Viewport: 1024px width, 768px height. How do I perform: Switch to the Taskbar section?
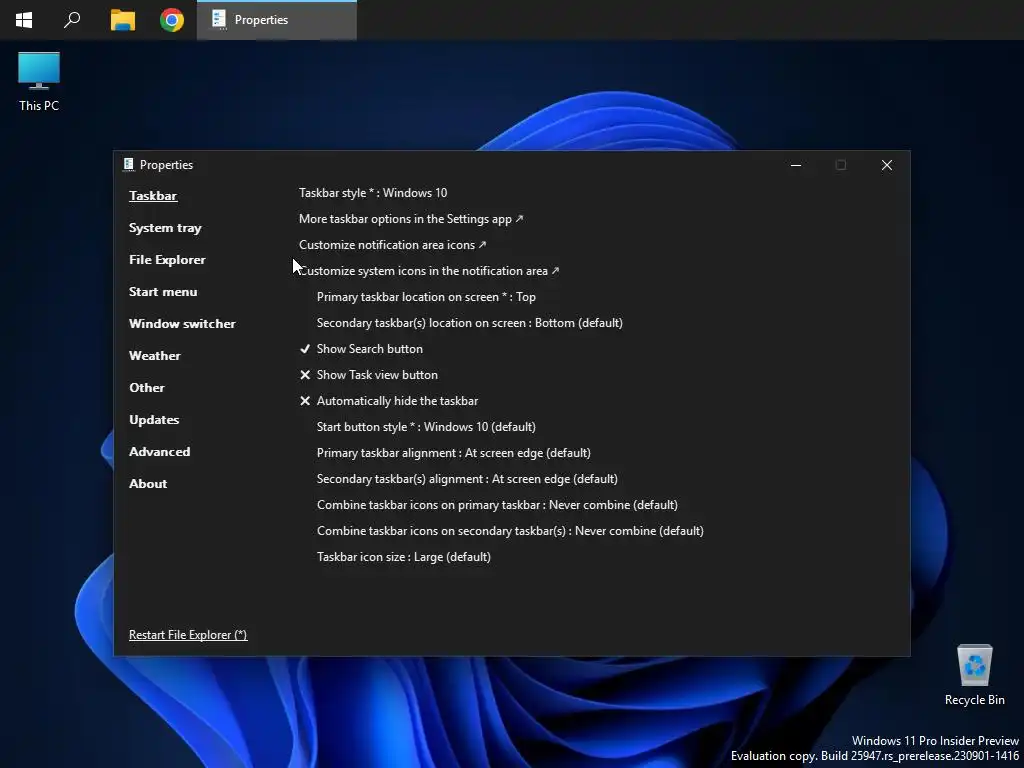[153, 196]
